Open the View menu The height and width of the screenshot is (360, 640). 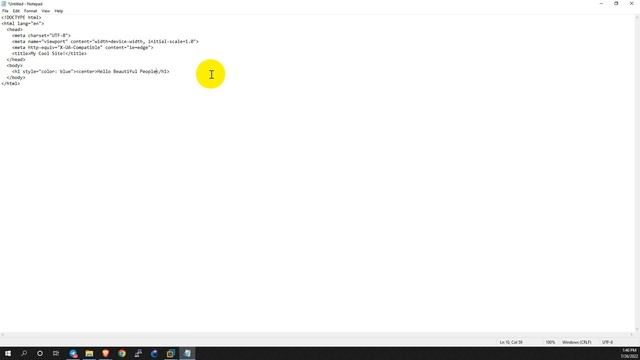46,11
